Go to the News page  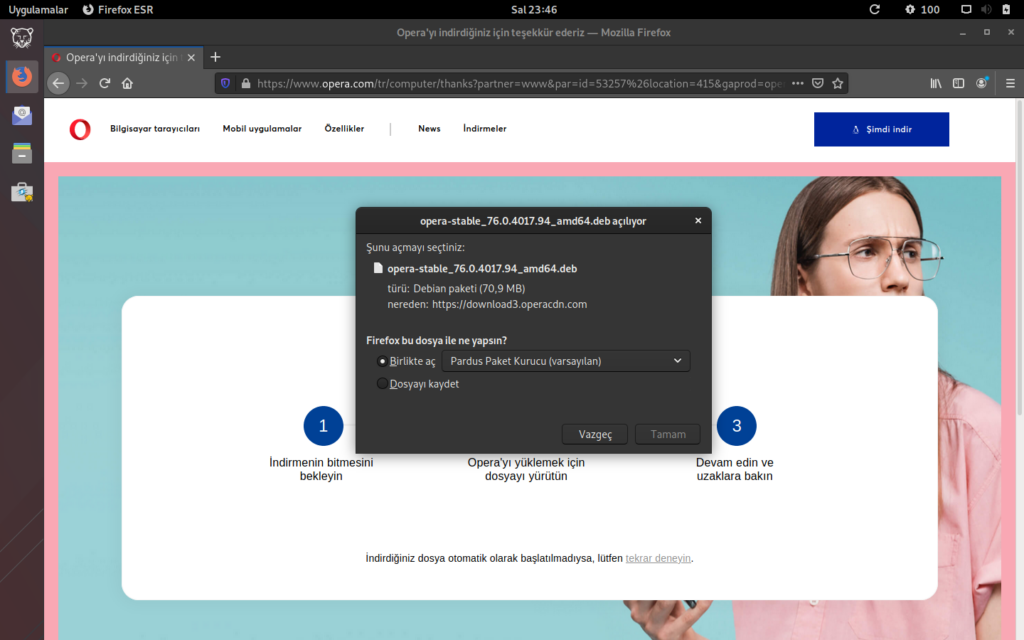[x=429, y=129]
